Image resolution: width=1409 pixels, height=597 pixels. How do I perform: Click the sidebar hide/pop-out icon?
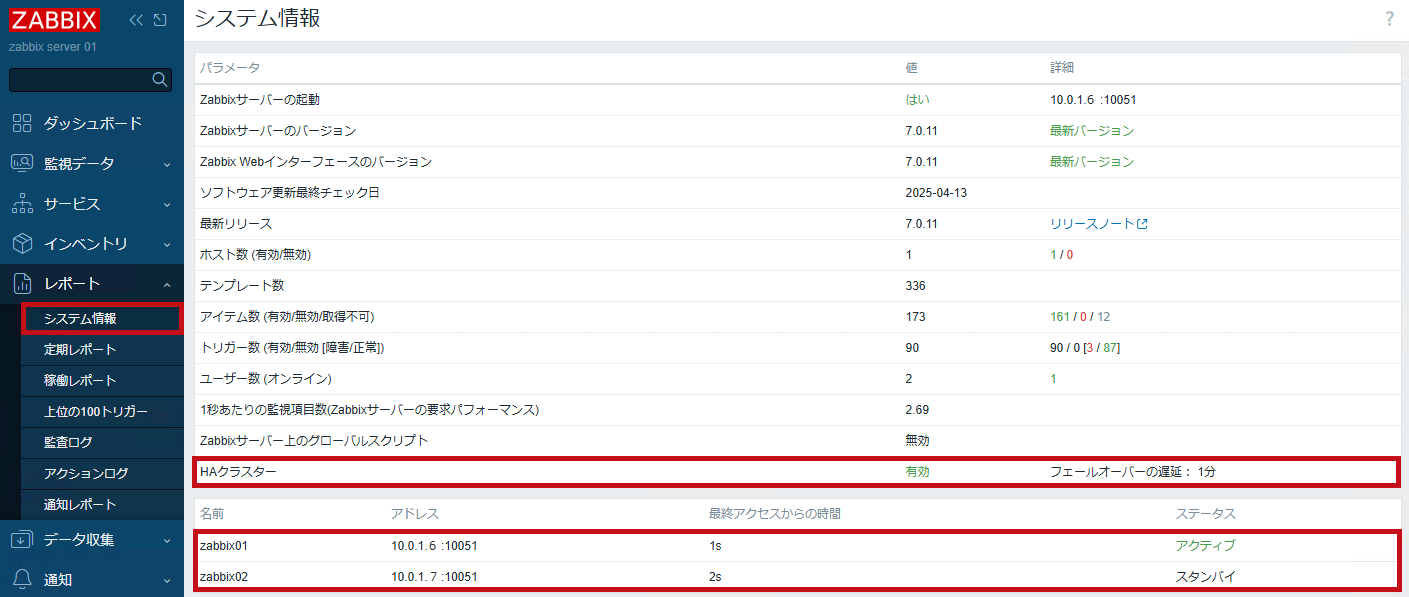[160, 20]
